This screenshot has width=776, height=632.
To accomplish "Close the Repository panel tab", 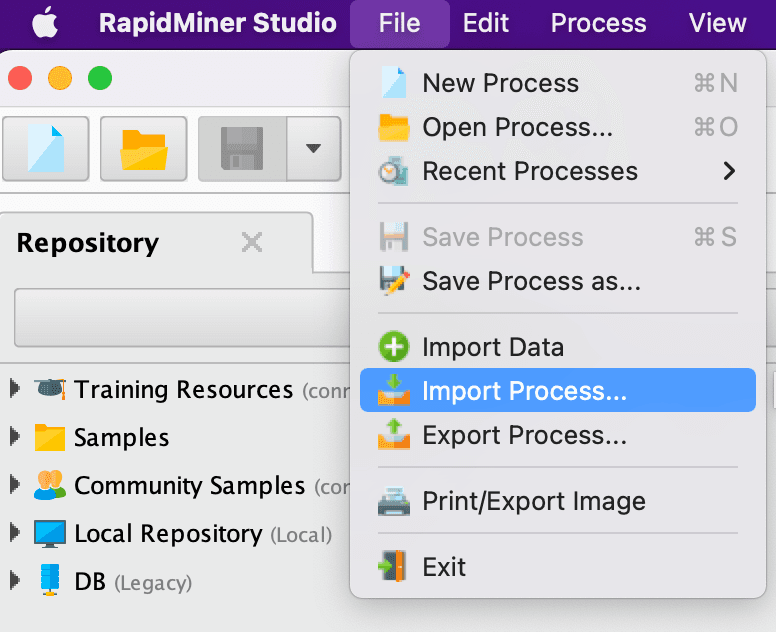I will click(252, 242).
